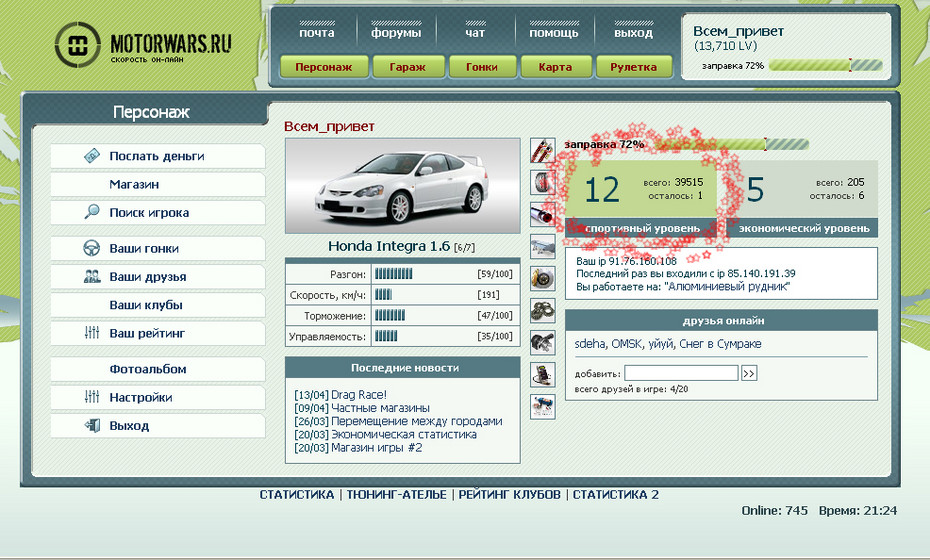
Task: Open the suspension shocks part icon
Action: [543, 151]
